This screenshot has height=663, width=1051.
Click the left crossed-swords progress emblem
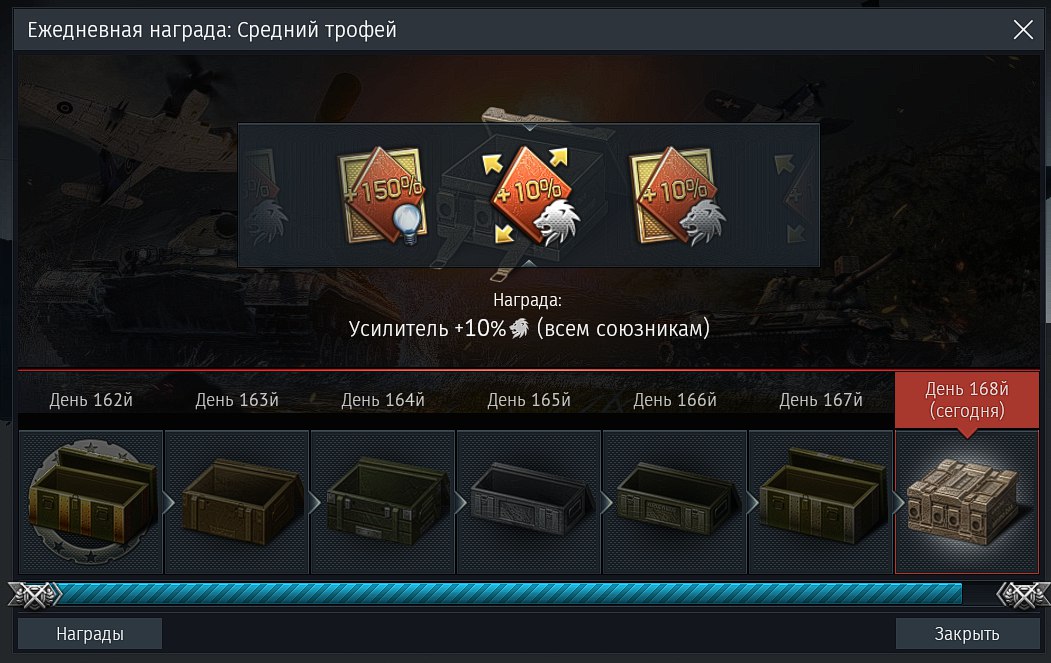pos(34,595)
